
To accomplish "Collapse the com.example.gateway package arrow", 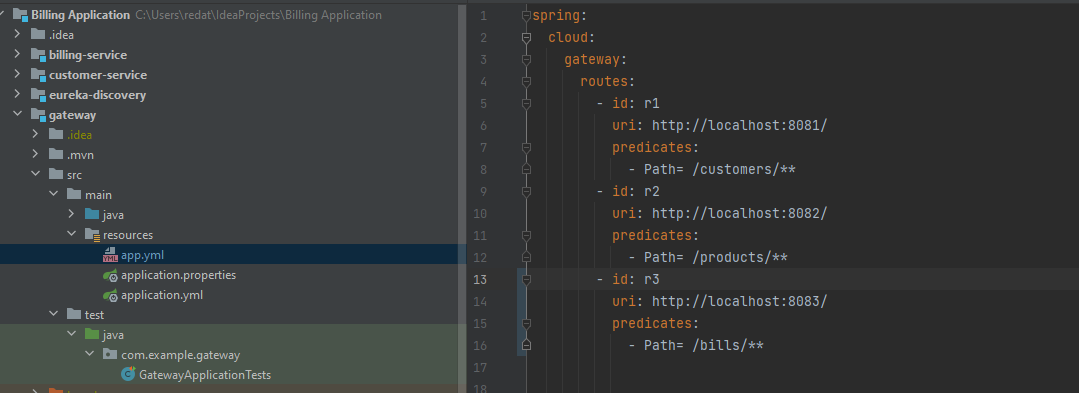I will tap(89, 354).
